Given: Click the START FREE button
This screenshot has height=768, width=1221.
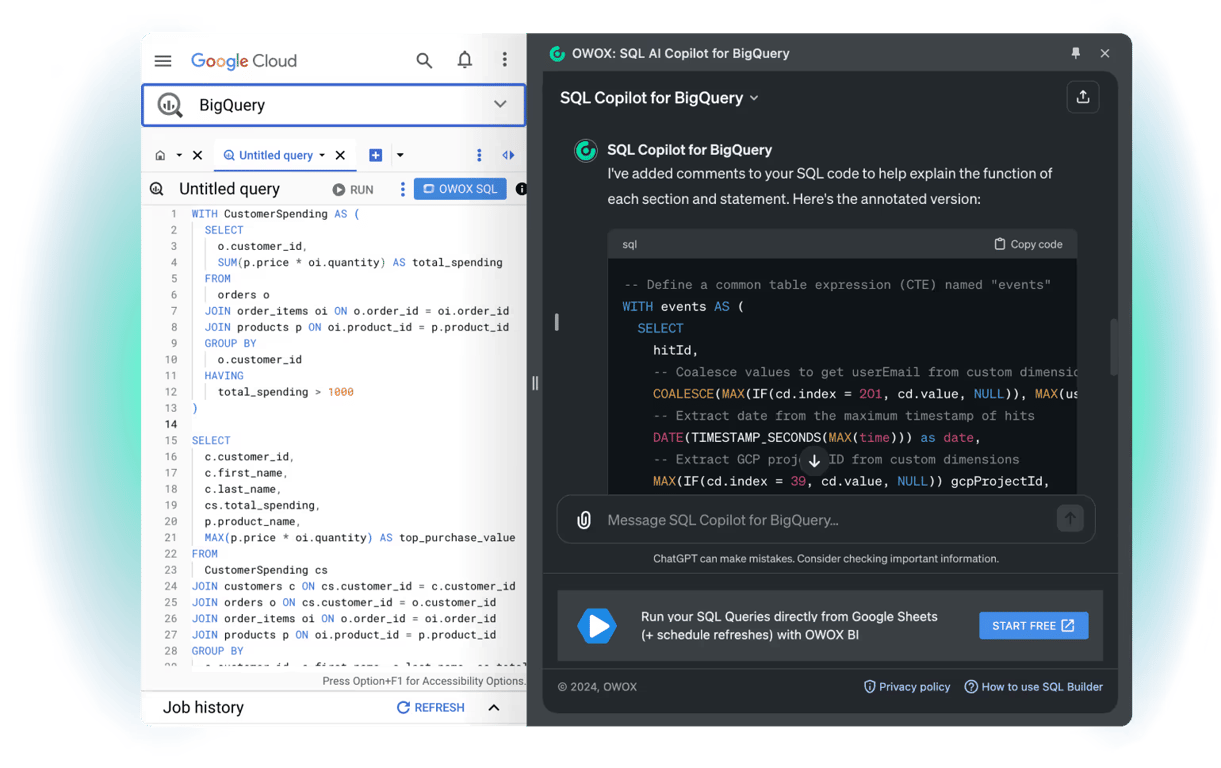Looking at the screenshot, I should [1033, 625].
